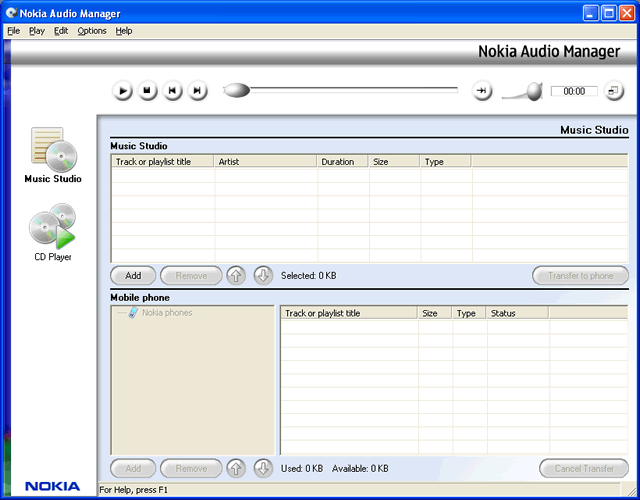Click the Add button in Music Studio

pos(133,276)
